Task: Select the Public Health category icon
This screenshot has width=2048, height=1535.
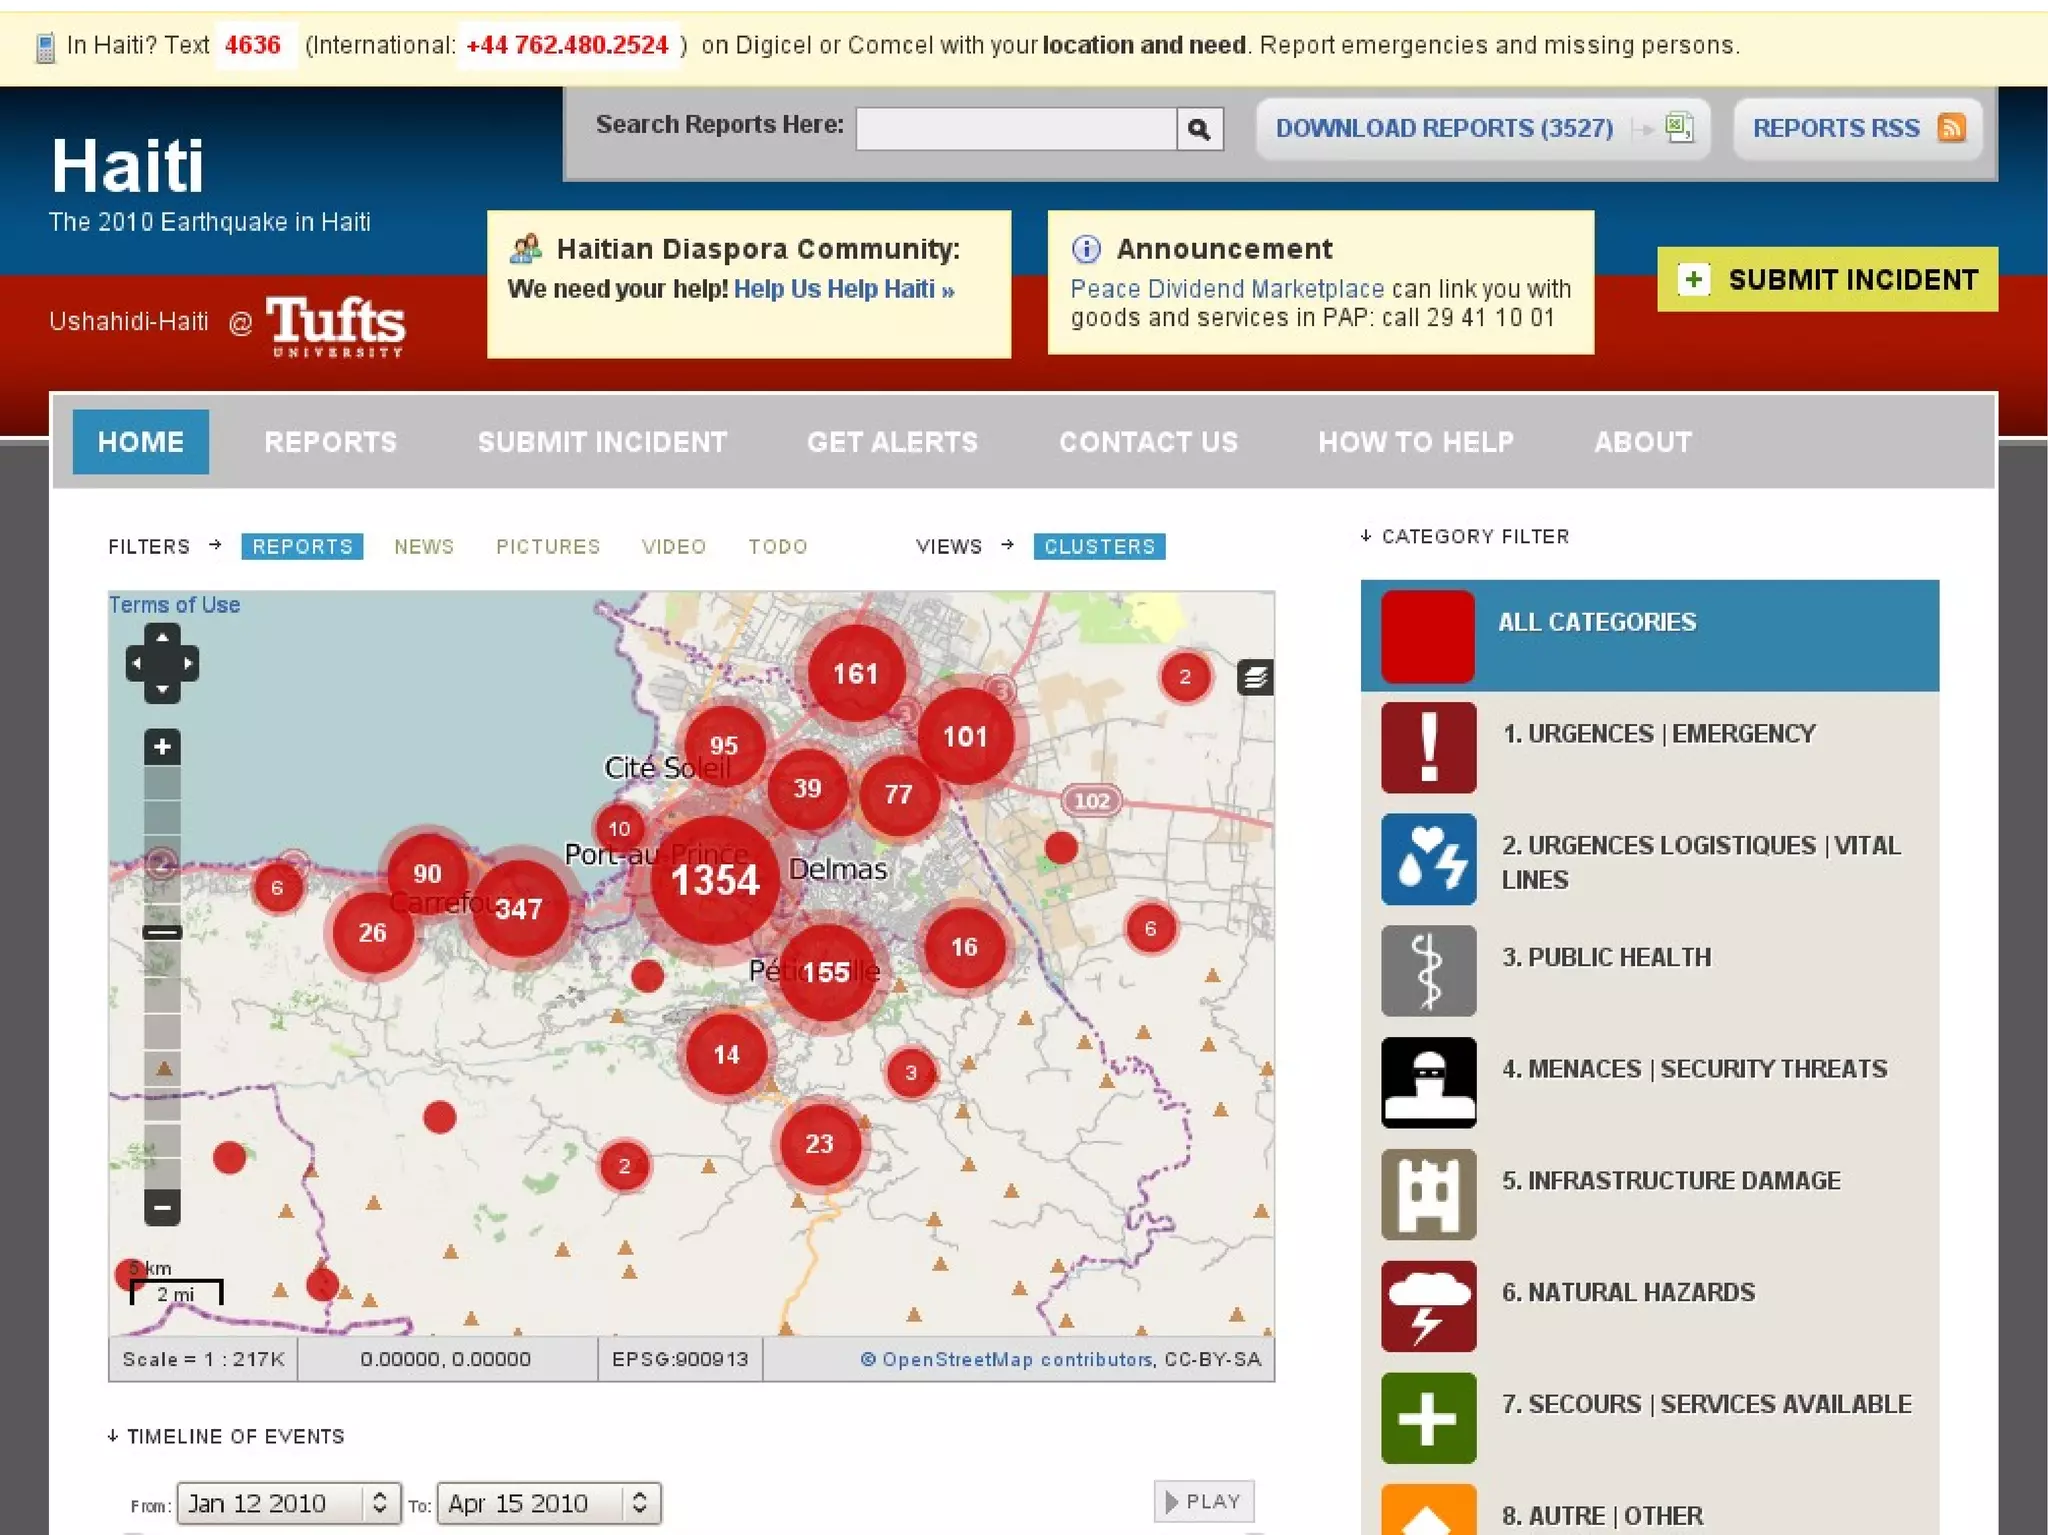Action: point(1428,970)
